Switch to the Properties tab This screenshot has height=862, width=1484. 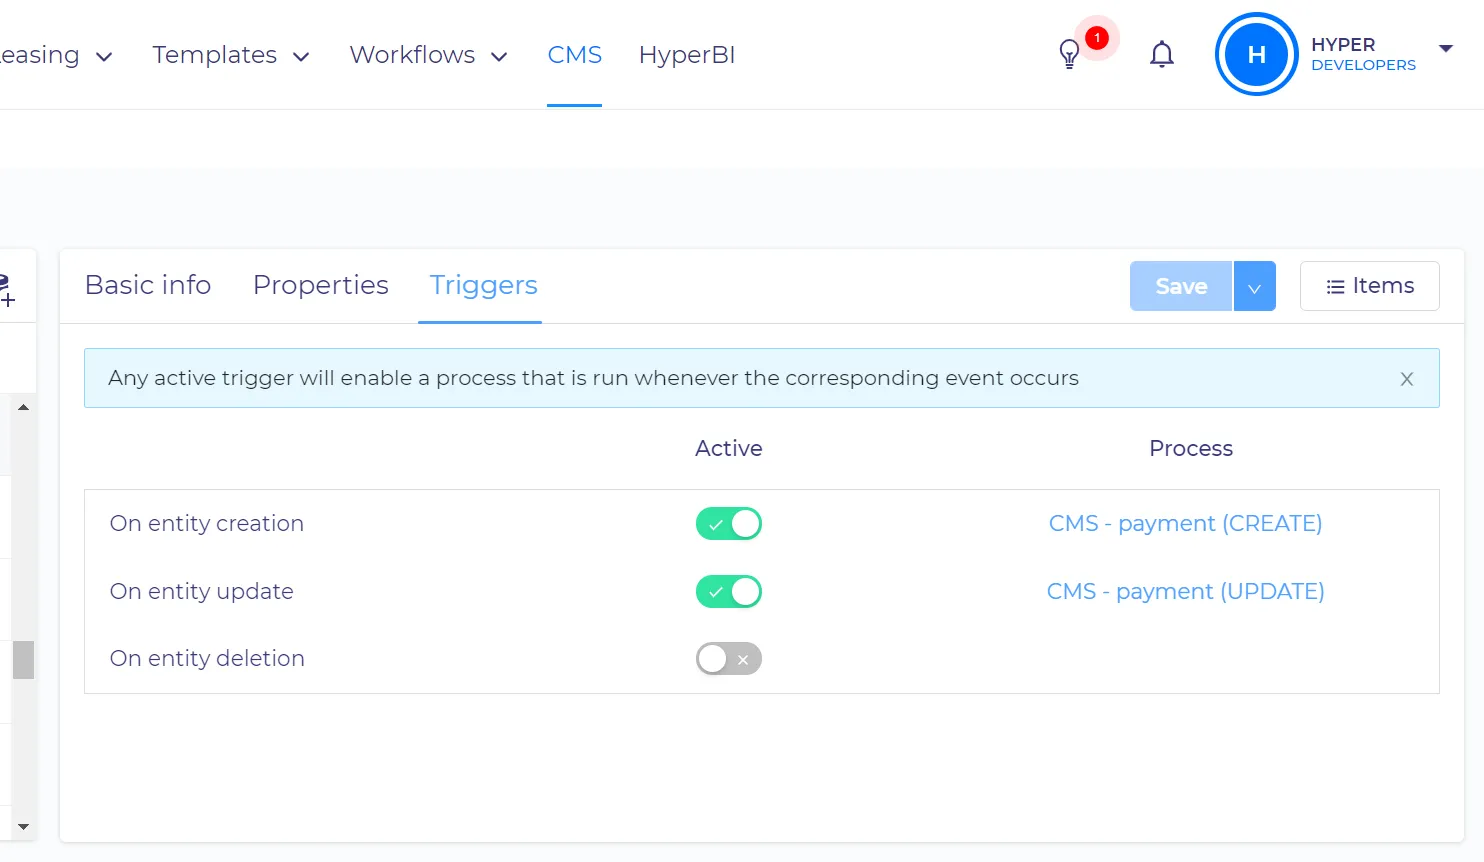pyautogui.click(x=321, y=285)
